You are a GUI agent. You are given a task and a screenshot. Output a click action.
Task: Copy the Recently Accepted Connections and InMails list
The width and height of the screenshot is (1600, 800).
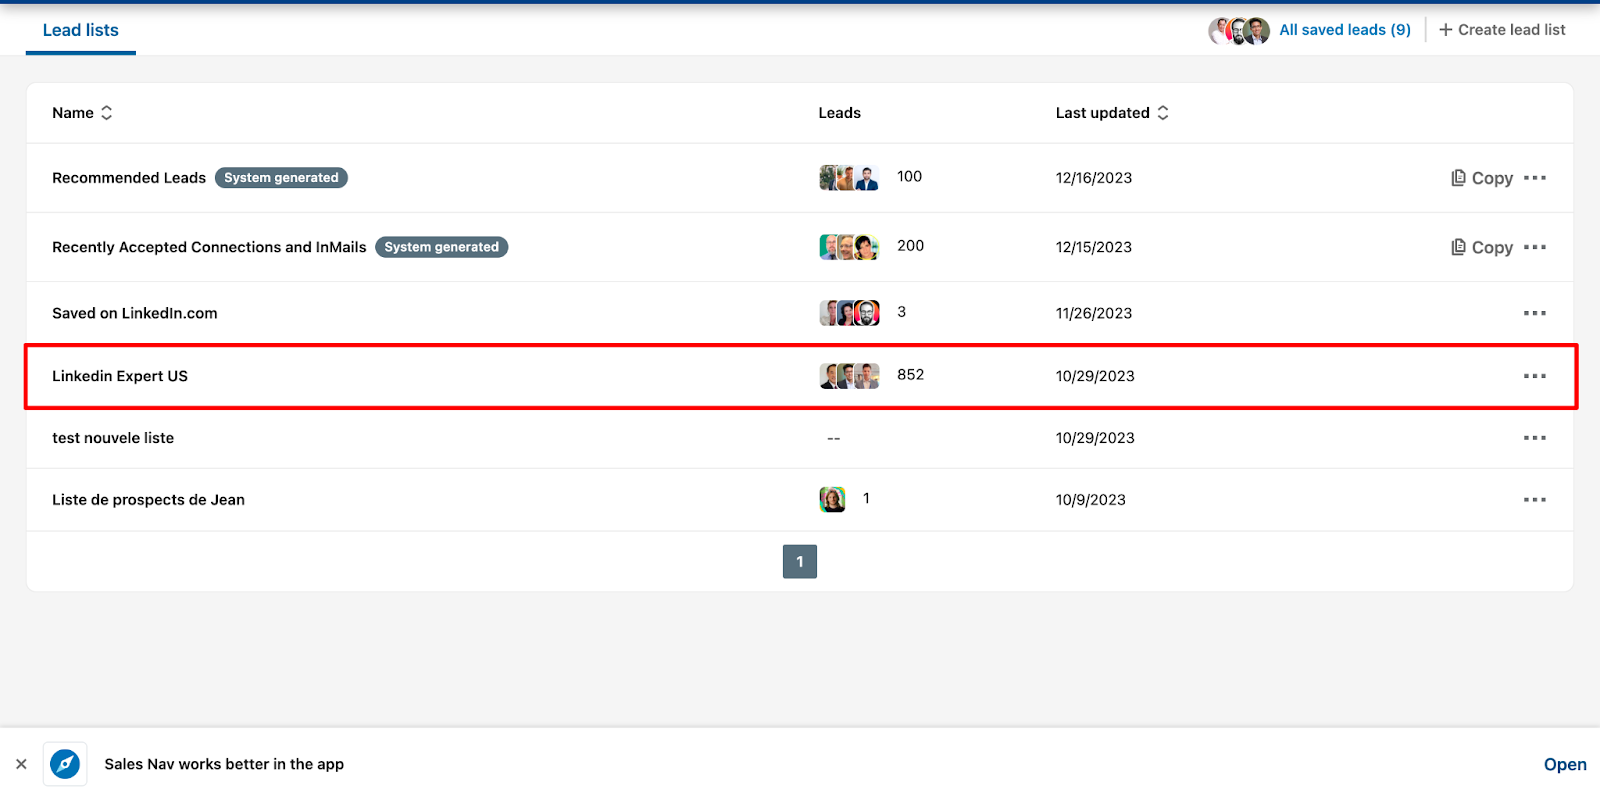pos(1482,247)
